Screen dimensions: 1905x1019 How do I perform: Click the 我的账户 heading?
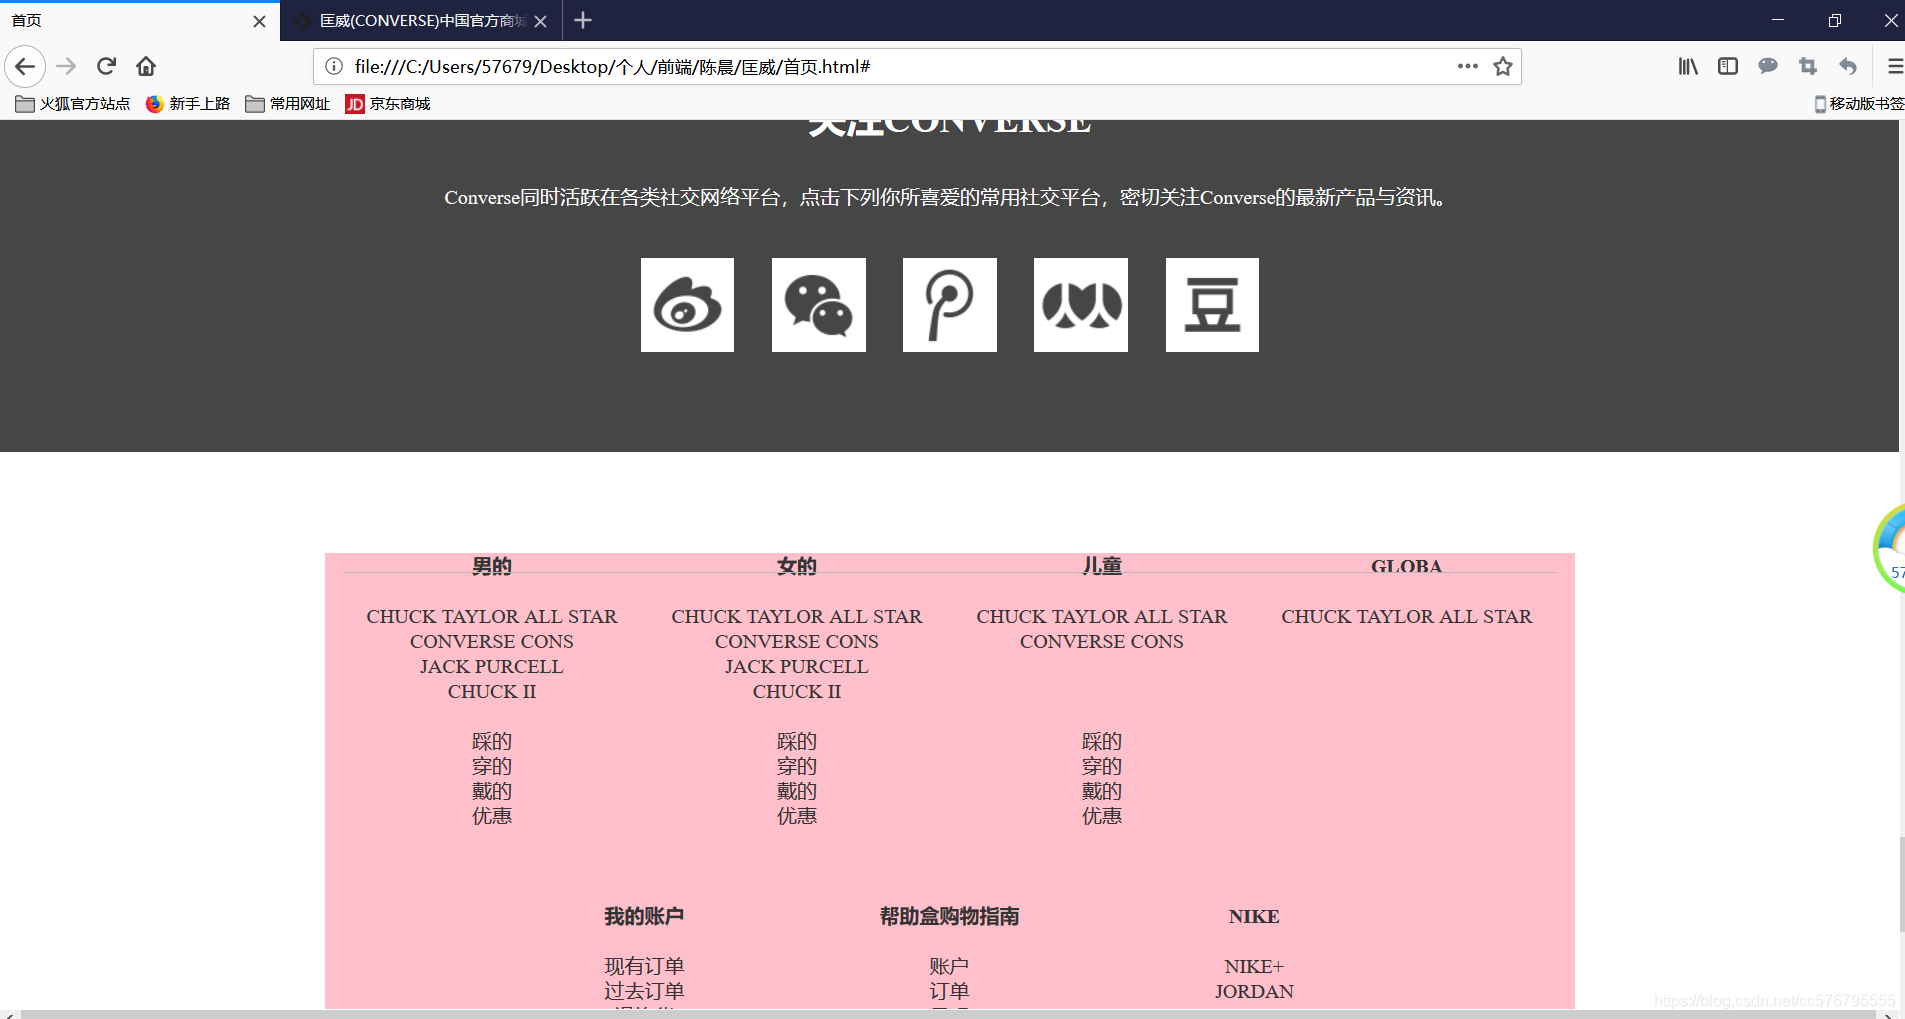[x=644, y=916]
